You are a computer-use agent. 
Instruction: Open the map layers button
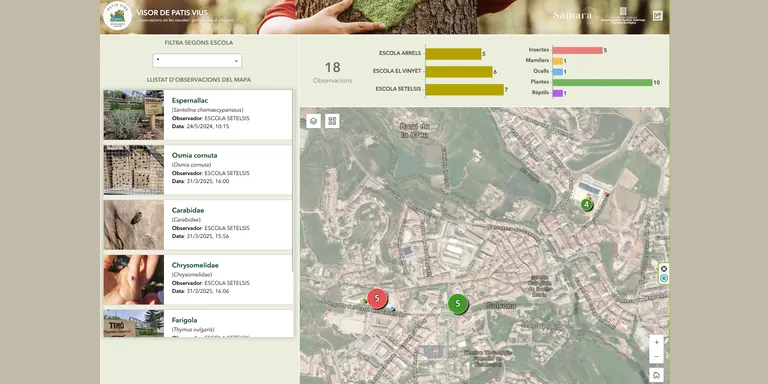click(x=313, y=121)
